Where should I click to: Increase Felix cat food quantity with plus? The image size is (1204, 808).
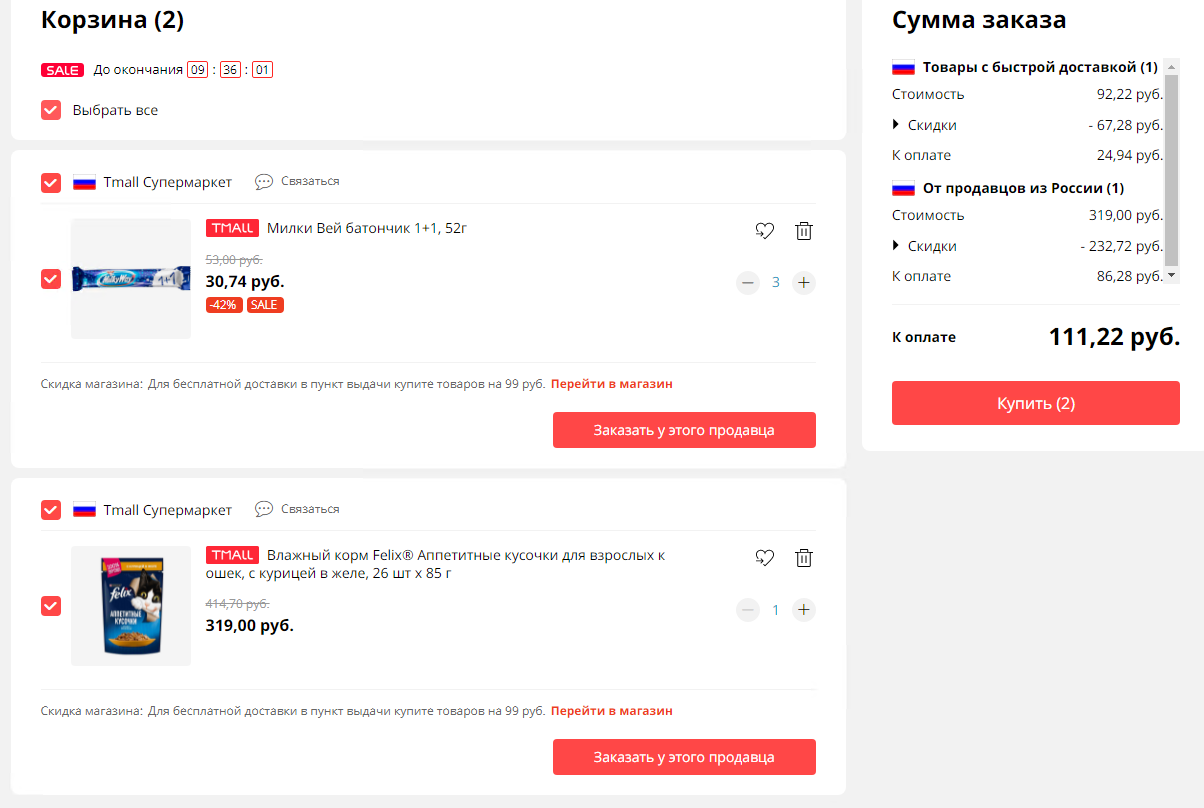tap(804, 610)
